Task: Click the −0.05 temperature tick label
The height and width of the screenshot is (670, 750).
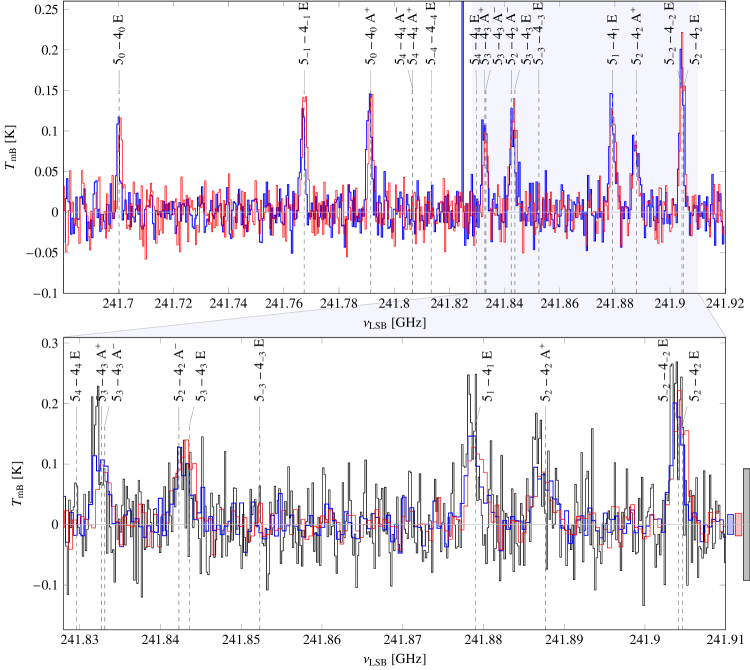Action: point(43,253)
